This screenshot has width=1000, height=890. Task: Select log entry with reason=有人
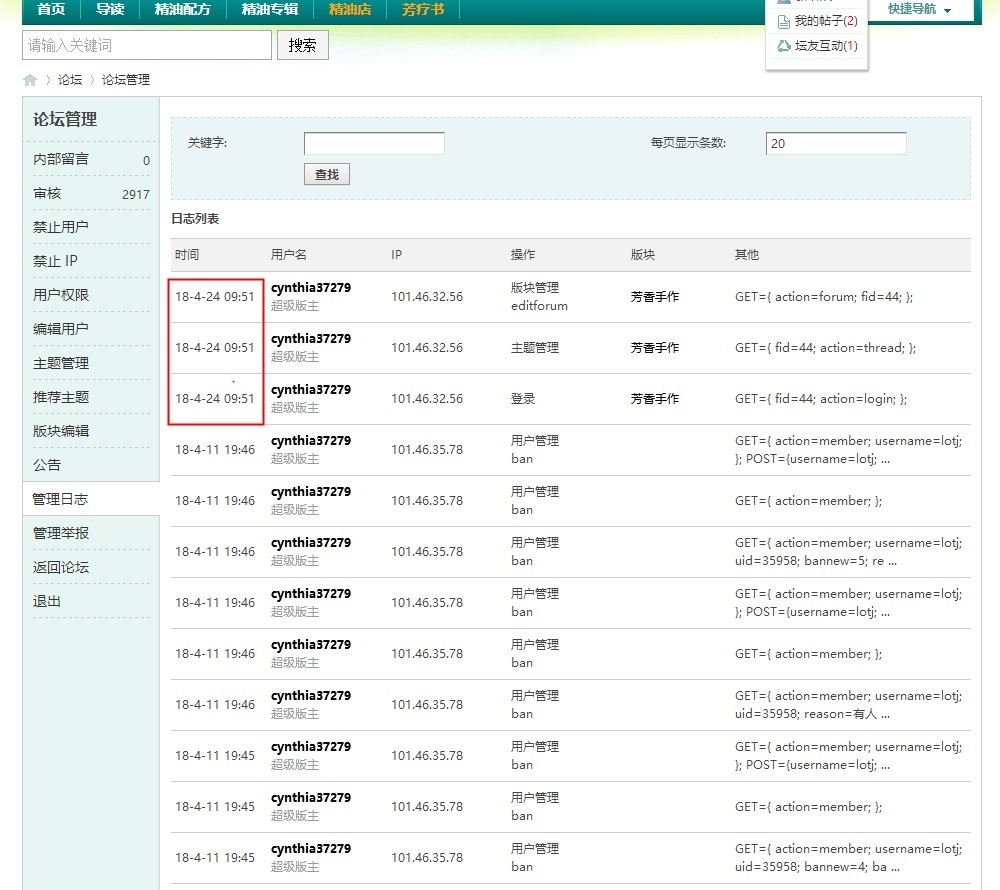(571, 705)
